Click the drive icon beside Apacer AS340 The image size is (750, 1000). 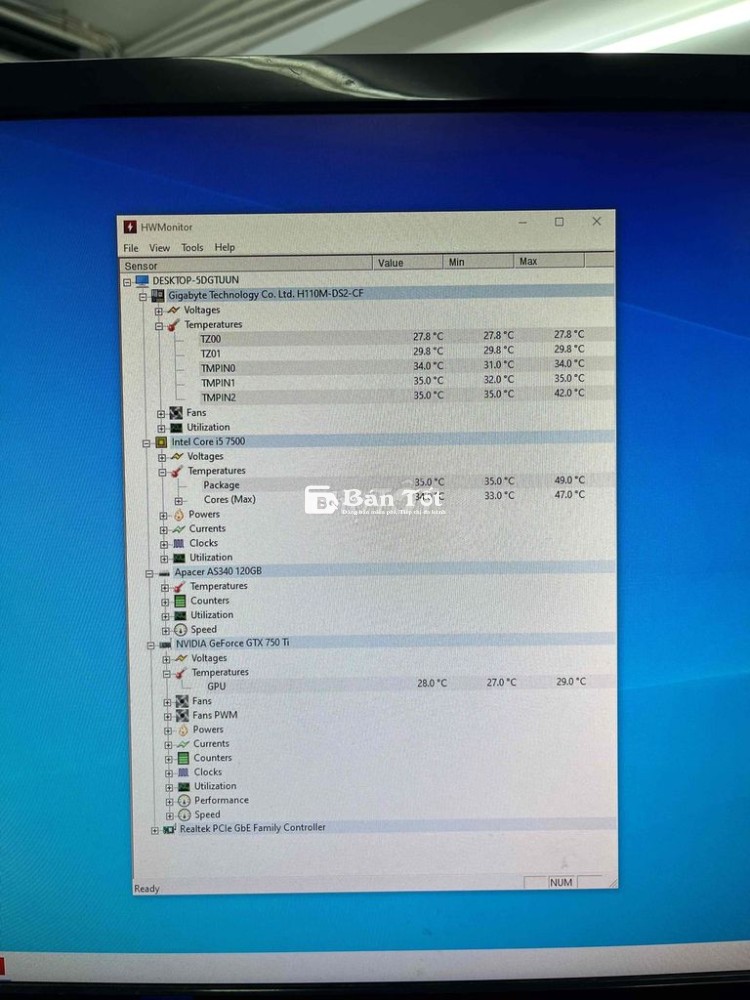(x=164, y=573)
